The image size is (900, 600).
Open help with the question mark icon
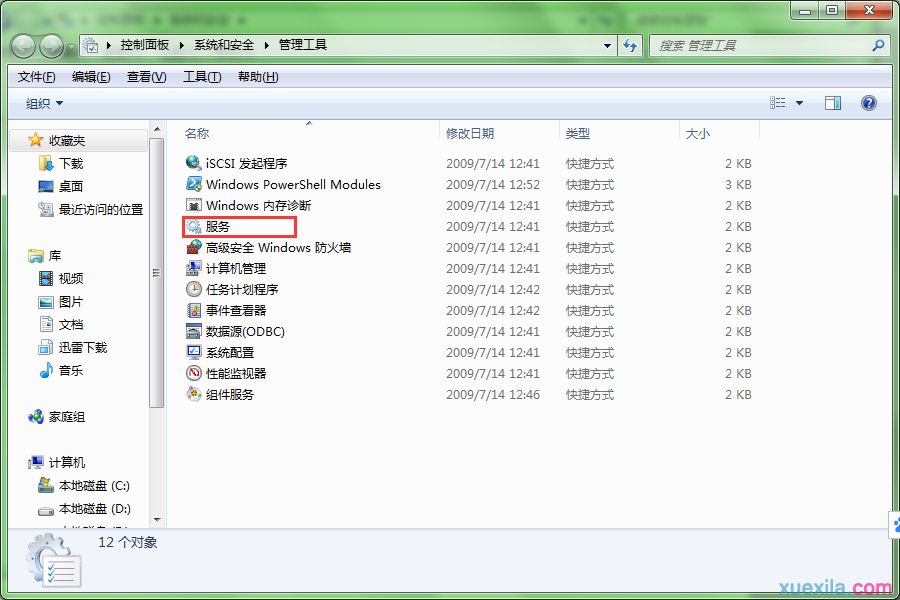[x=868, y=103]
